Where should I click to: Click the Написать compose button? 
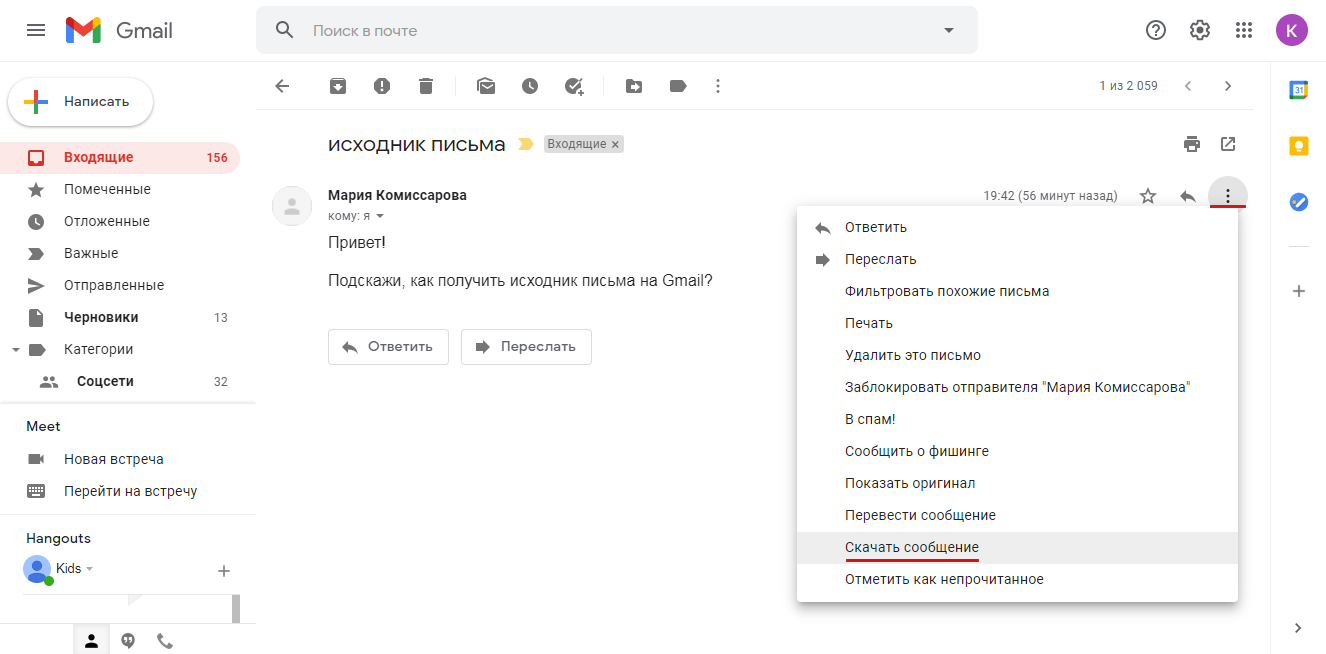(80, 101)
